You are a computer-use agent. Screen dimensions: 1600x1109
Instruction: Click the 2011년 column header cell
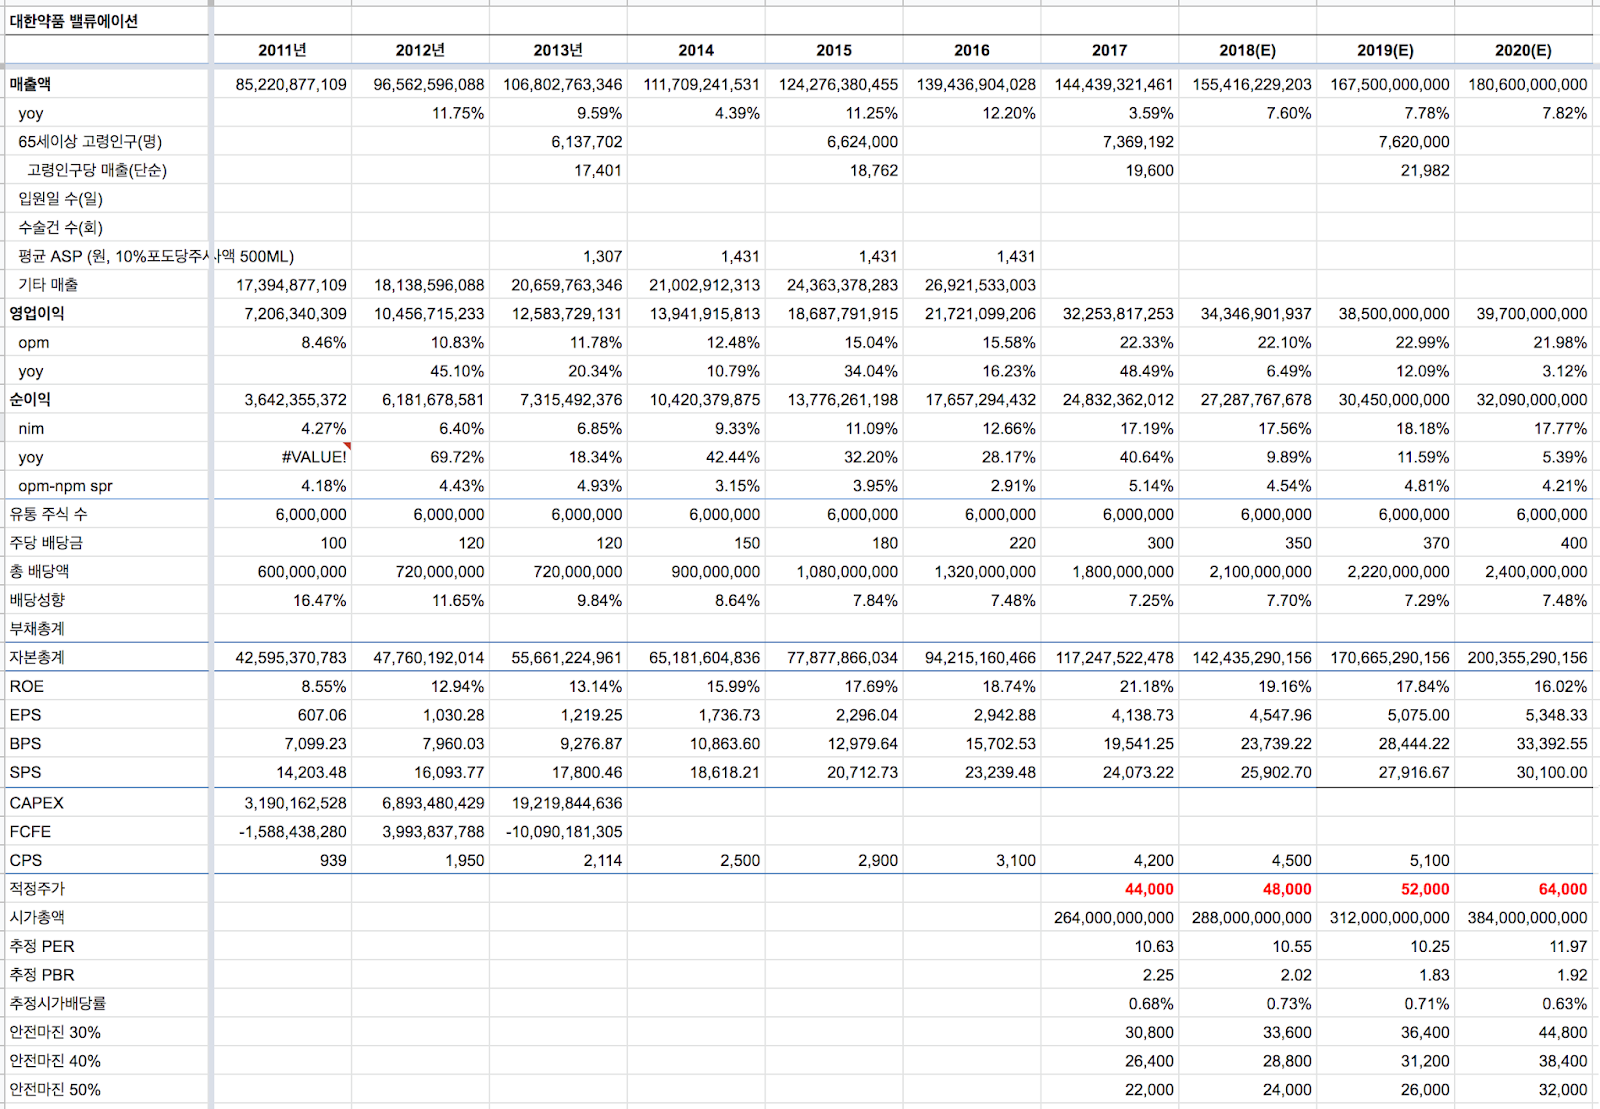[x=282, y=50]
